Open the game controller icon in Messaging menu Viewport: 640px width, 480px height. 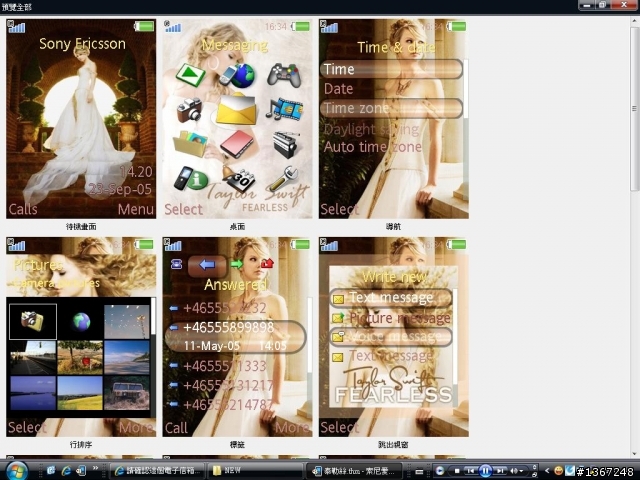tap(284, 75)
